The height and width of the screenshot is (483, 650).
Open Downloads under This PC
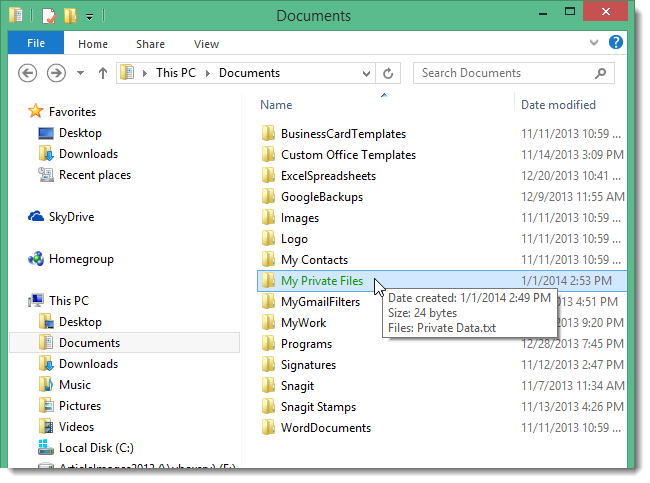(88, 364)
